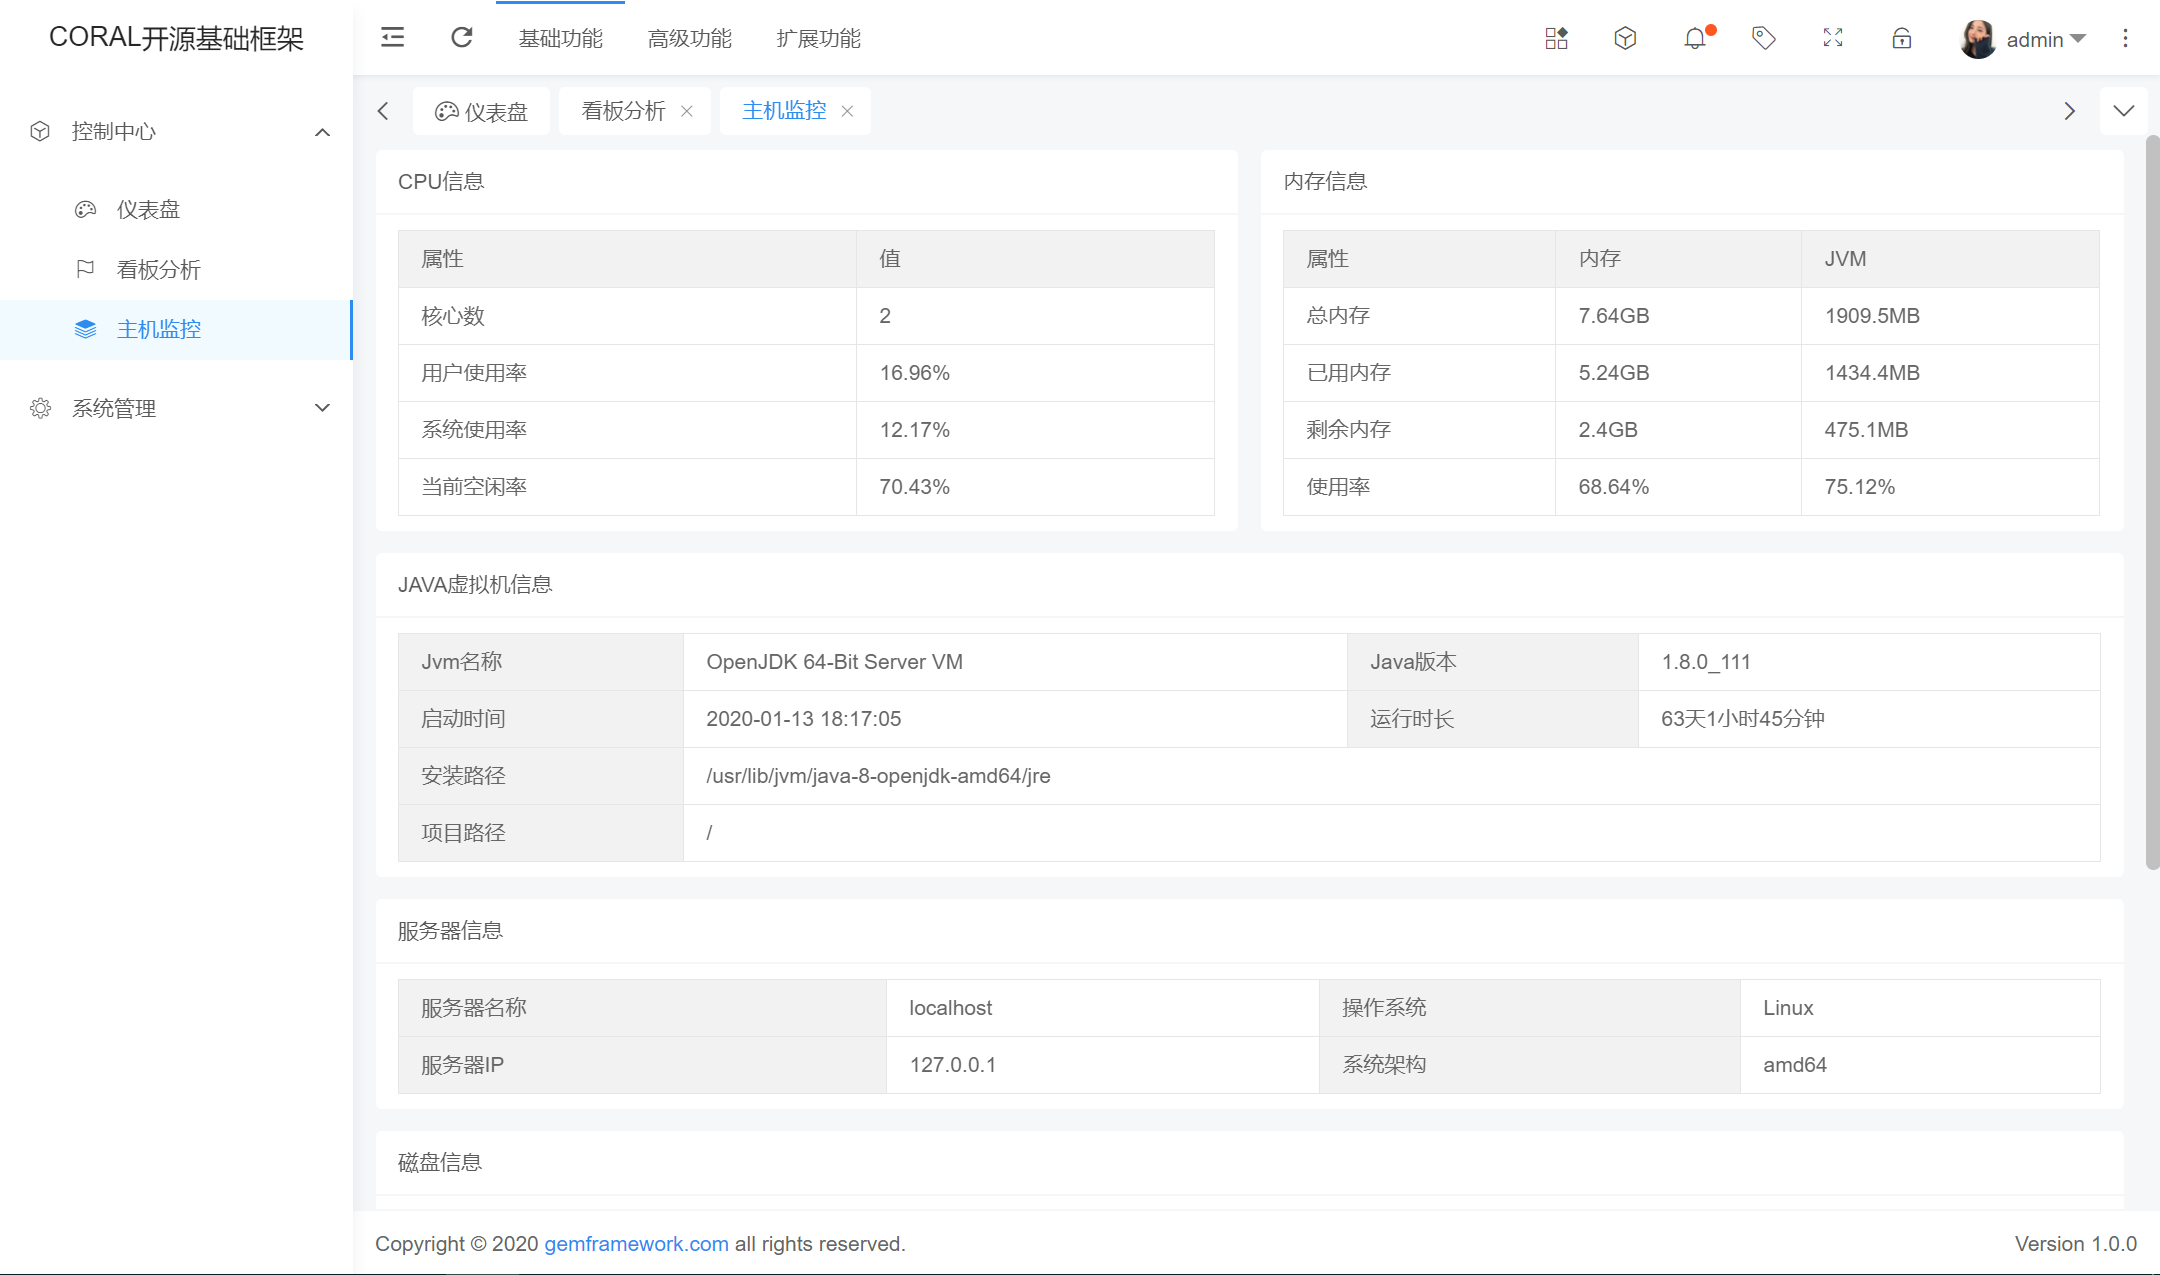Select the 主机监控 tab
This screenshot has width=2160, height=1275.
click(784, 111)
